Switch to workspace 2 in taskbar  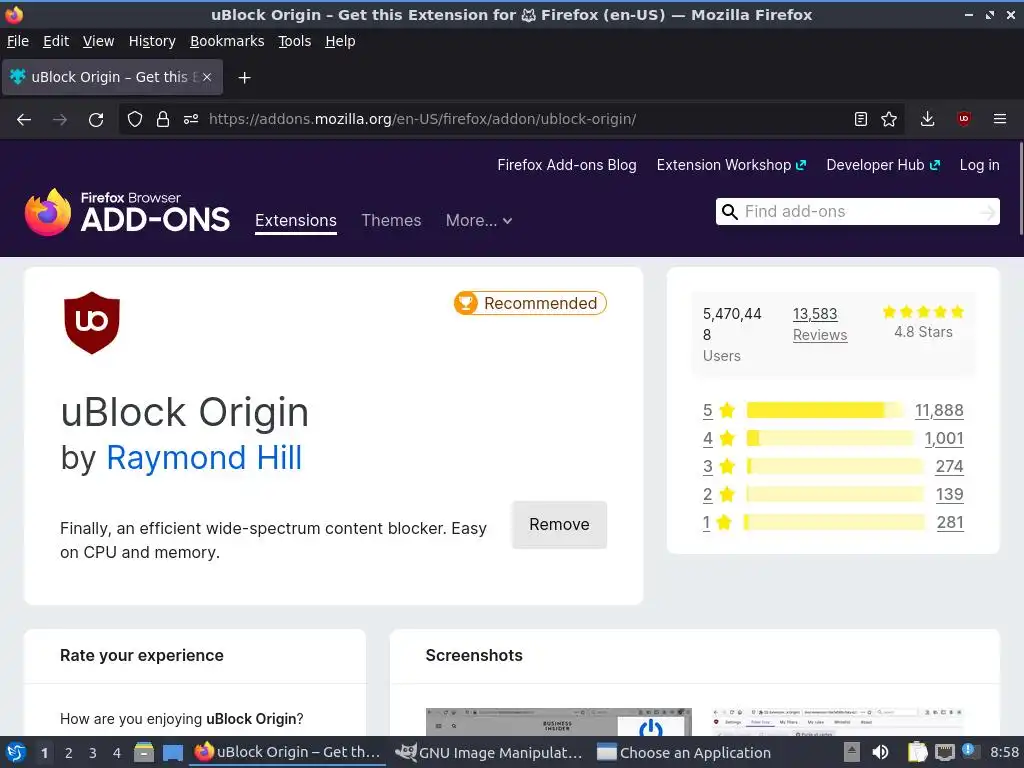pyautogui.click(x=69, y=753)
